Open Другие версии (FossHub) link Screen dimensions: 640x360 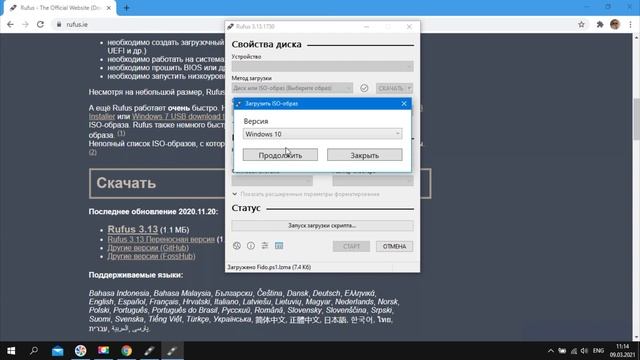151,256
